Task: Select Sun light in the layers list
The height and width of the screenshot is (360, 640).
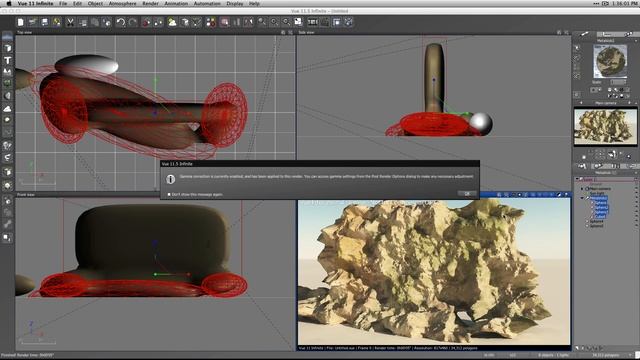Action: [597, 193]
